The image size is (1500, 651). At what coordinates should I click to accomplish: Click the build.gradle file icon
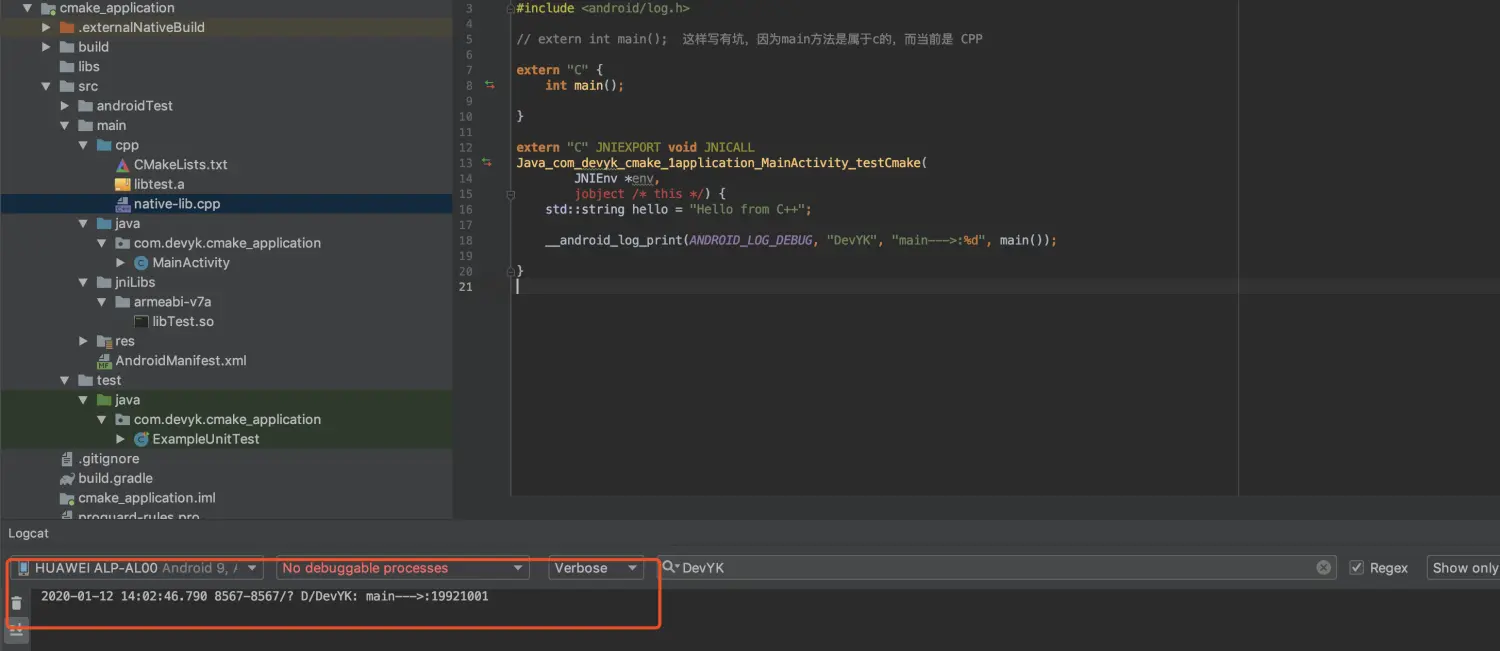point(67,478)
